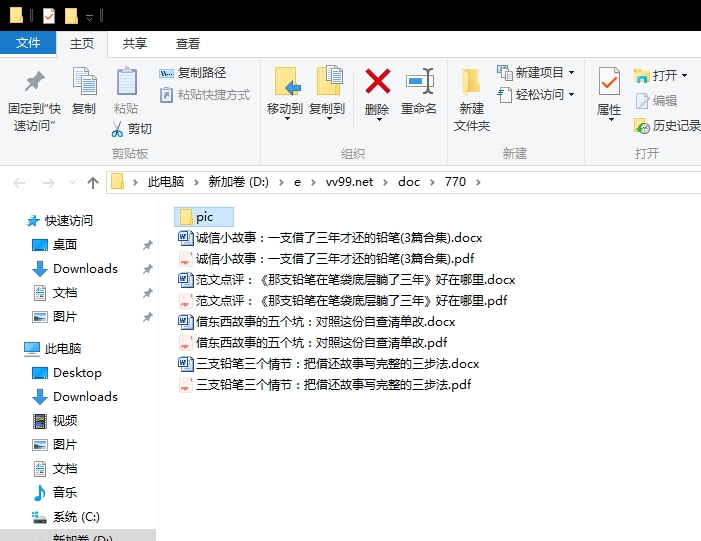This screenshot has height=541, width=701.
Task: Select 系统 (C:) drive
Action: (x=66, y=517)
